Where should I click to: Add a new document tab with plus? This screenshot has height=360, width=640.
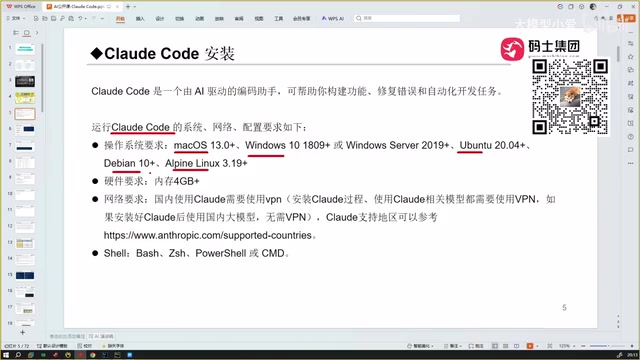coord(128,7)
